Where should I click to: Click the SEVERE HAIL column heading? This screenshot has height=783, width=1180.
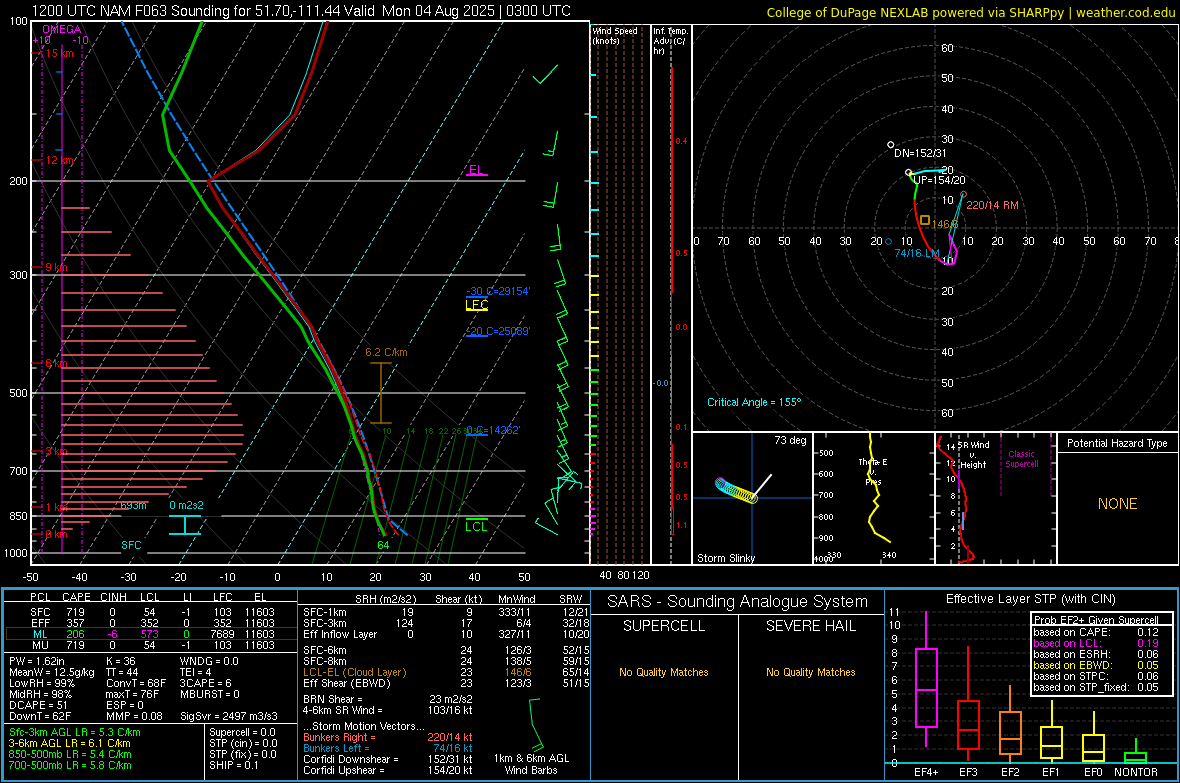point(810,626)
